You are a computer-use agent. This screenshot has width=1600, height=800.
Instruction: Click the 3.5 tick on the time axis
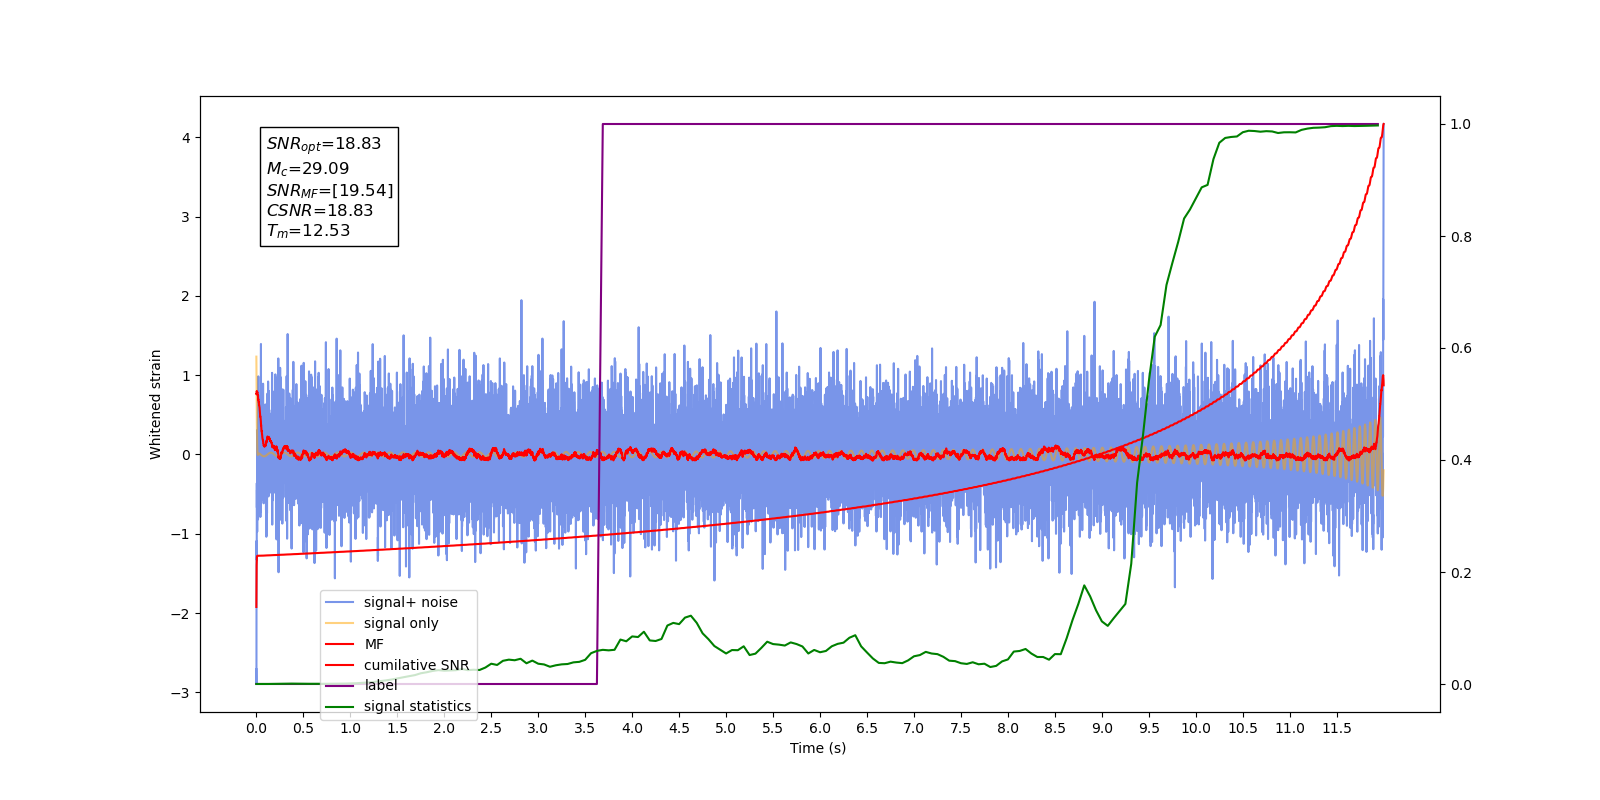click(x=585, y=728)
